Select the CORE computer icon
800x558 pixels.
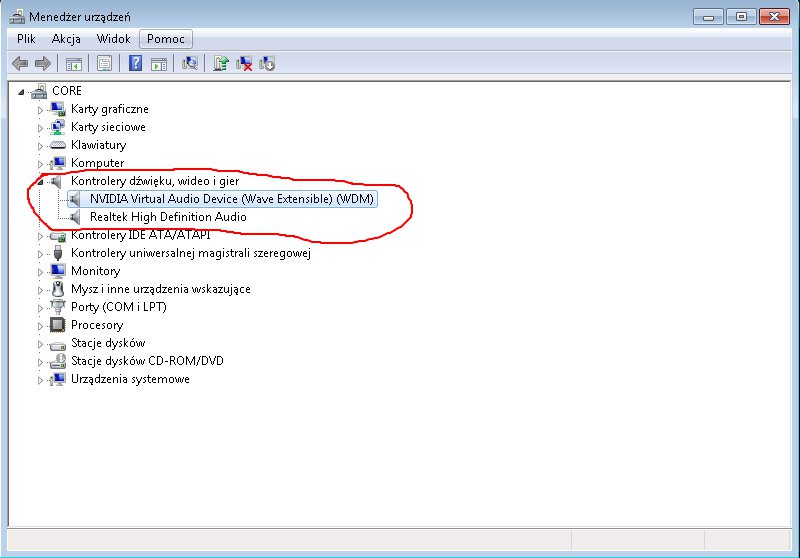[x=39, y=91]
